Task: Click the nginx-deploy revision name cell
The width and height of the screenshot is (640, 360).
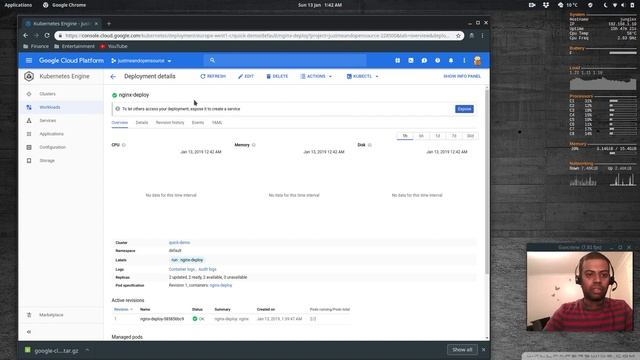Action: (x=162, y=319)
